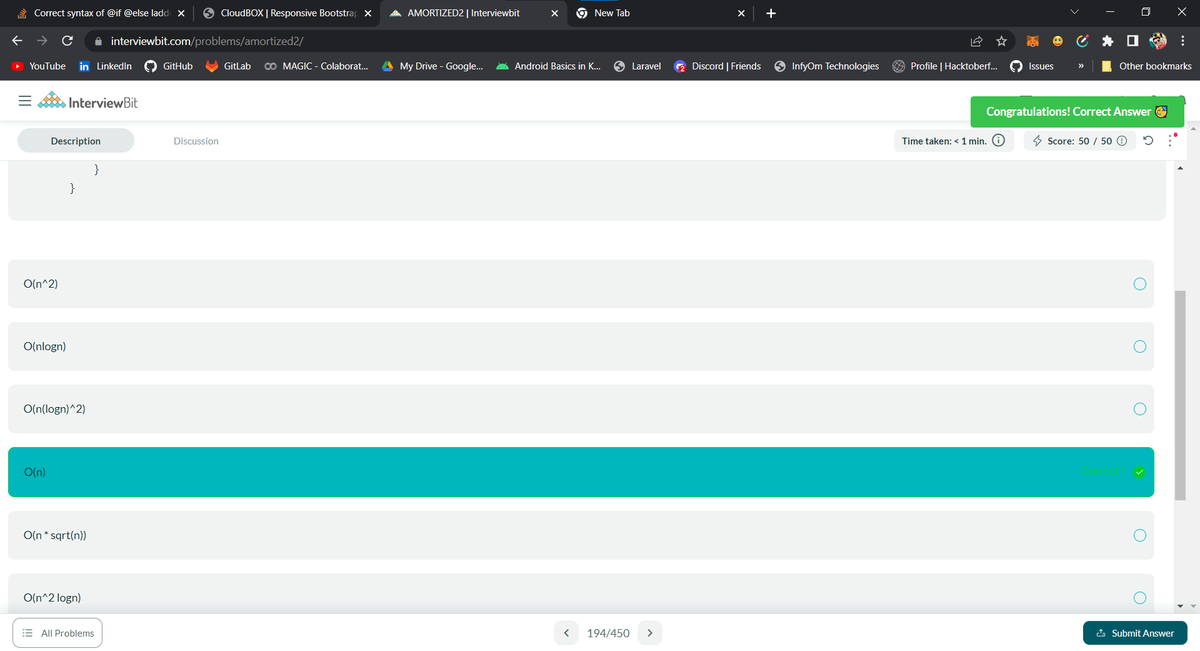This screenshot has width=1200, height=651.
Task: Click the share page icon in address bar
Action: click(x=976, y=41)
